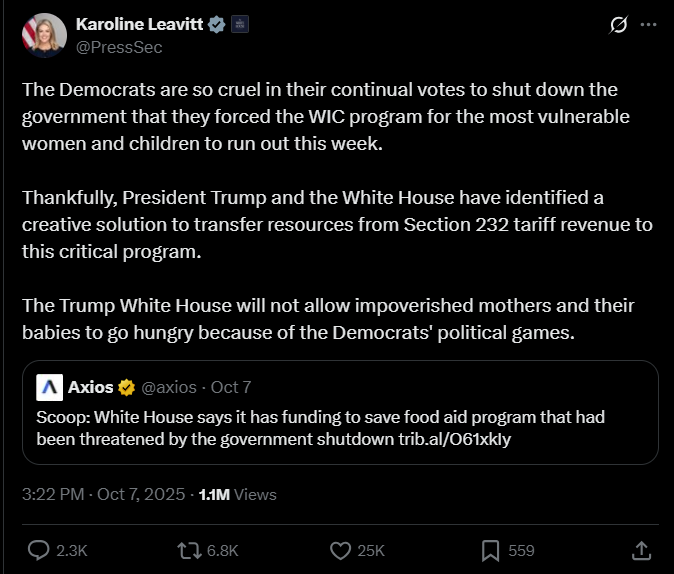Click the 1.1M Views count
The height and width of the screenshot is (574, 674).
coord(237,494)
